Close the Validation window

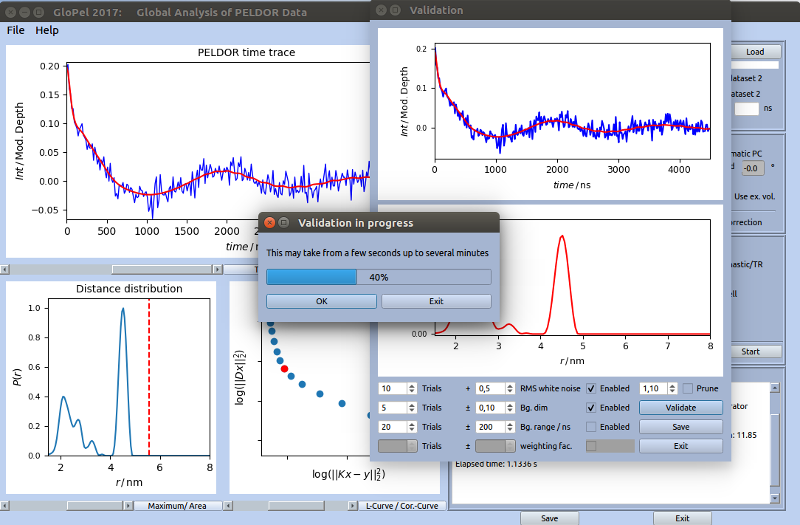point(383,10)
